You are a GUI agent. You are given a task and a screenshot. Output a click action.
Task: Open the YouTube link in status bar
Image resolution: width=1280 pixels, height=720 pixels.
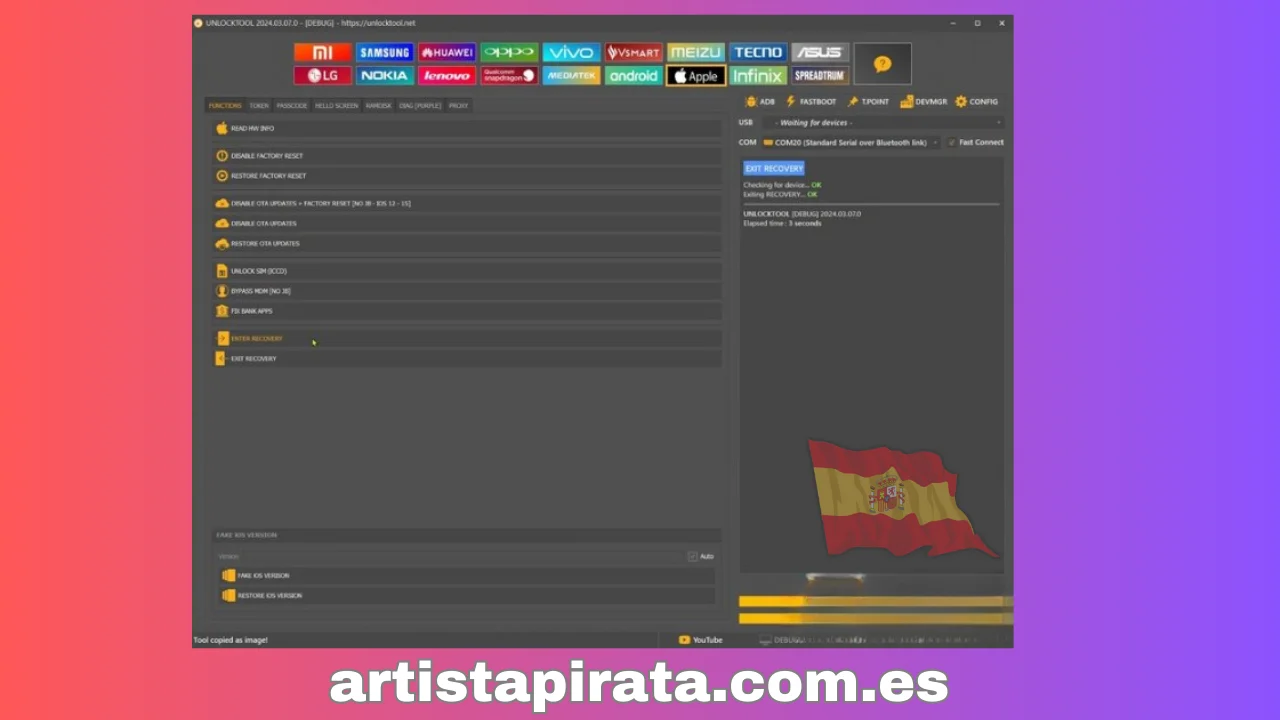click(700, 640)
